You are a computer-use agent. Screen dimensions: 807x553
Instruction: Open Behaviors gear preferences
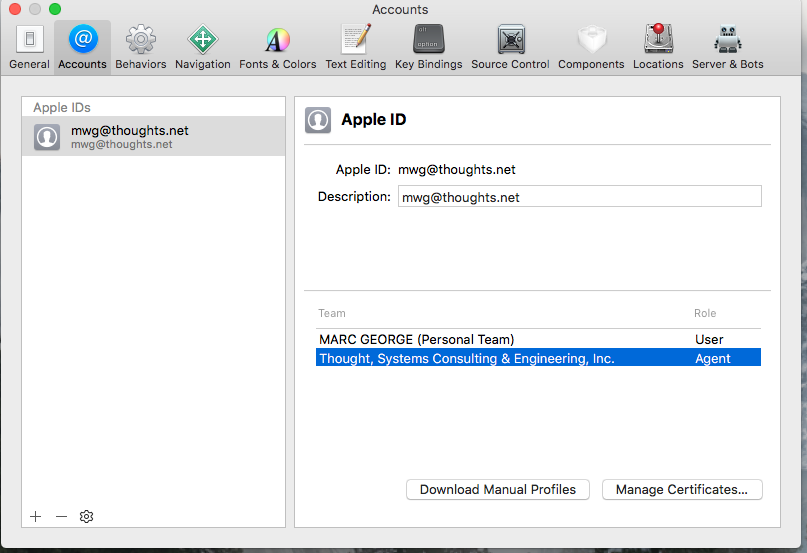141,47
